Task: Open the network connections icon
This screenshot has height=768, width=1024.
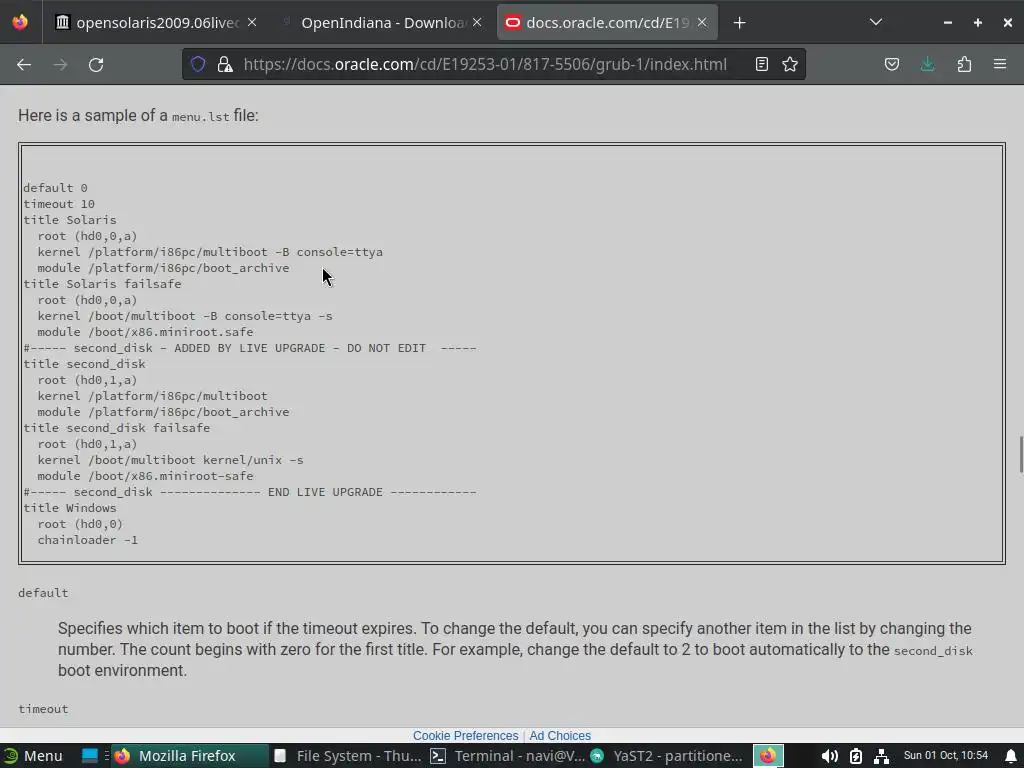Action: [x=881, y=756]
